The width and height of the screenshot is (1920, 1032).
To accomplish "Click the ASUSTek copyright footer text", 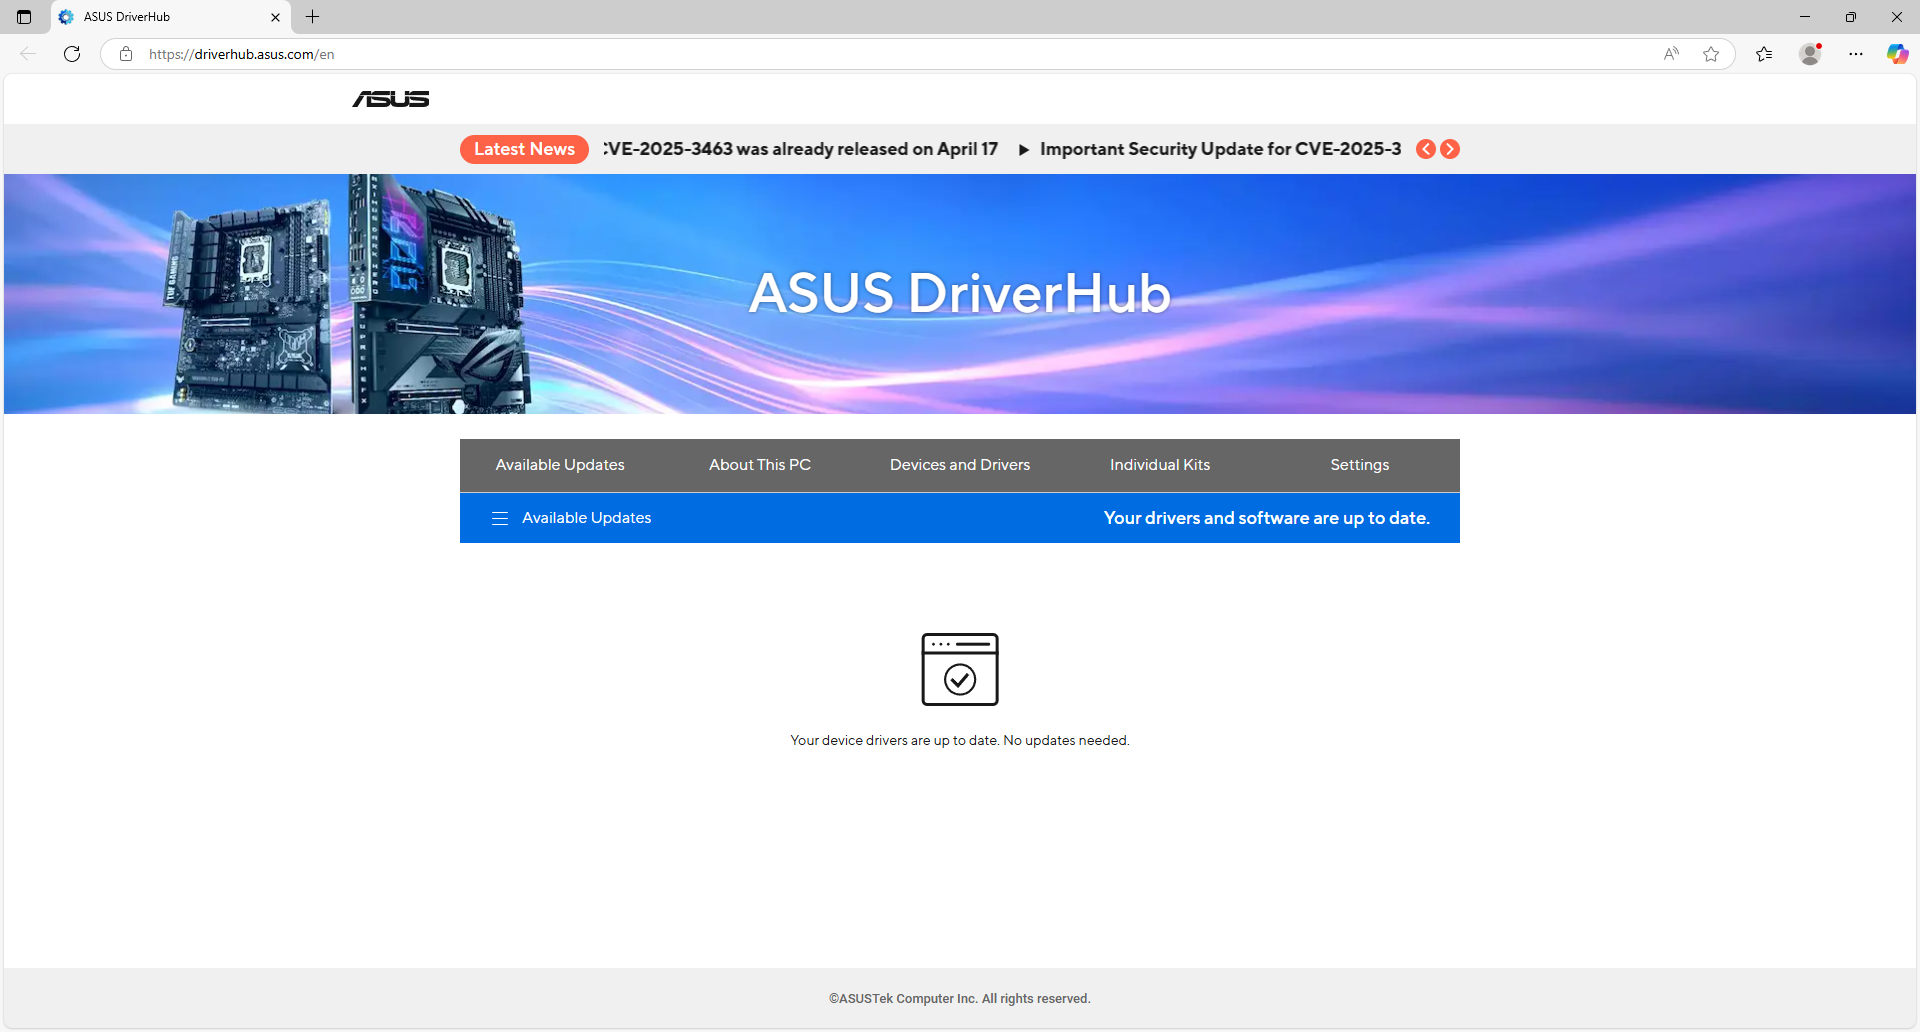I will point(960,999).
